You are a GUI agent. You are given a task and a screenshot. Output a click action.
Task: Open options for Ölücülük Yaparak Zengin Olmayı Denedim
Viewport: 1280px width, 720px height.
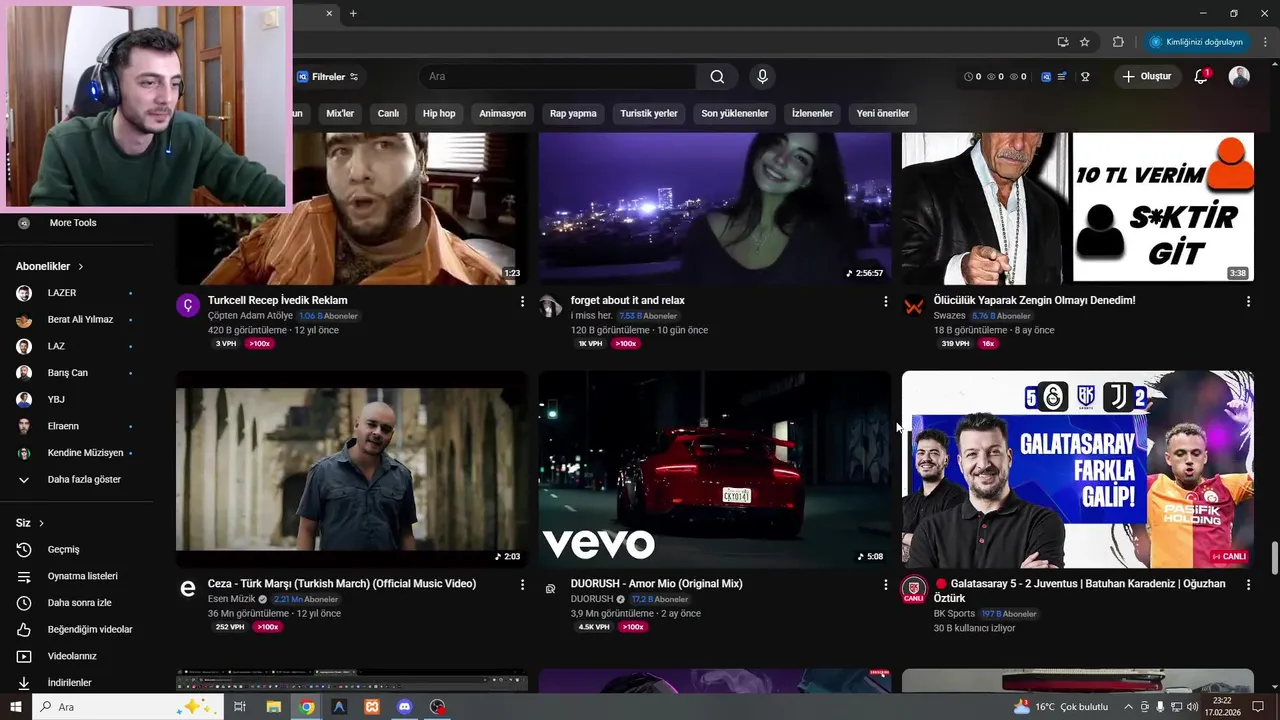(1248, 301)
